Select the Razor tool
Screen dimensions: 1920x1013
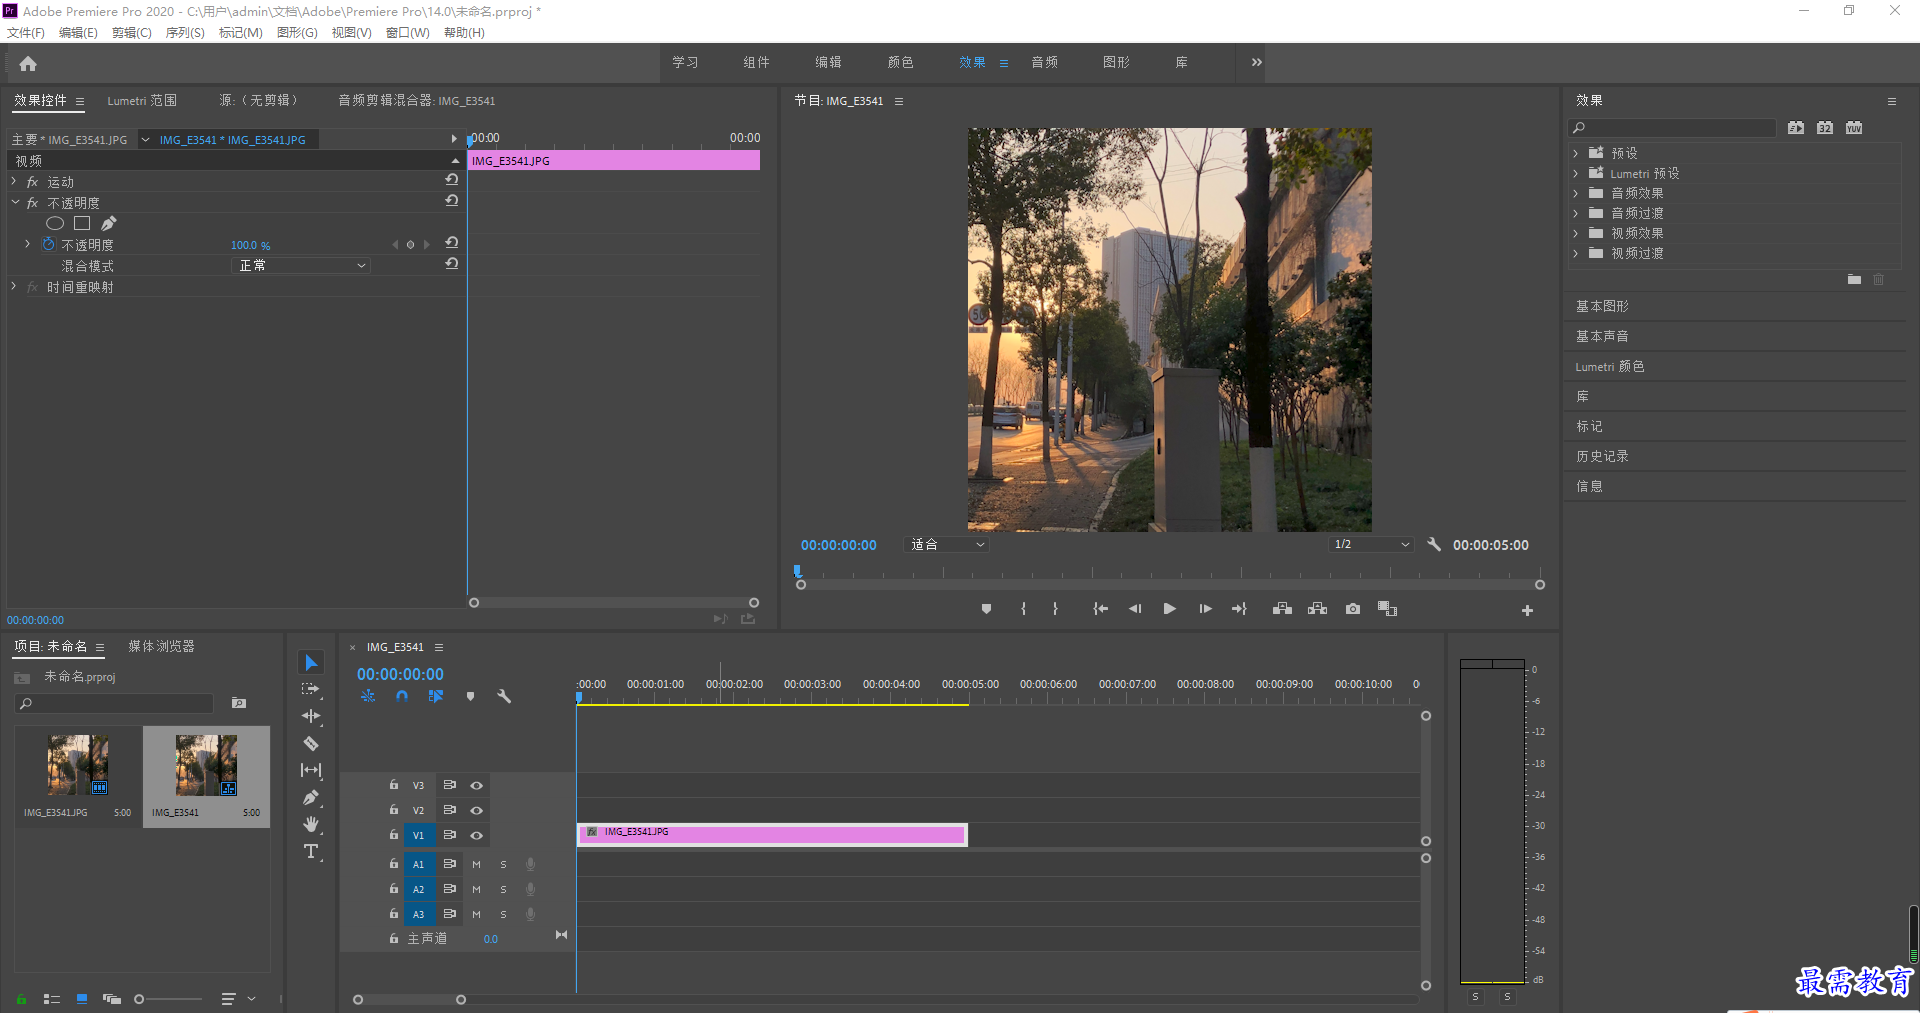[x=311, y=743]
